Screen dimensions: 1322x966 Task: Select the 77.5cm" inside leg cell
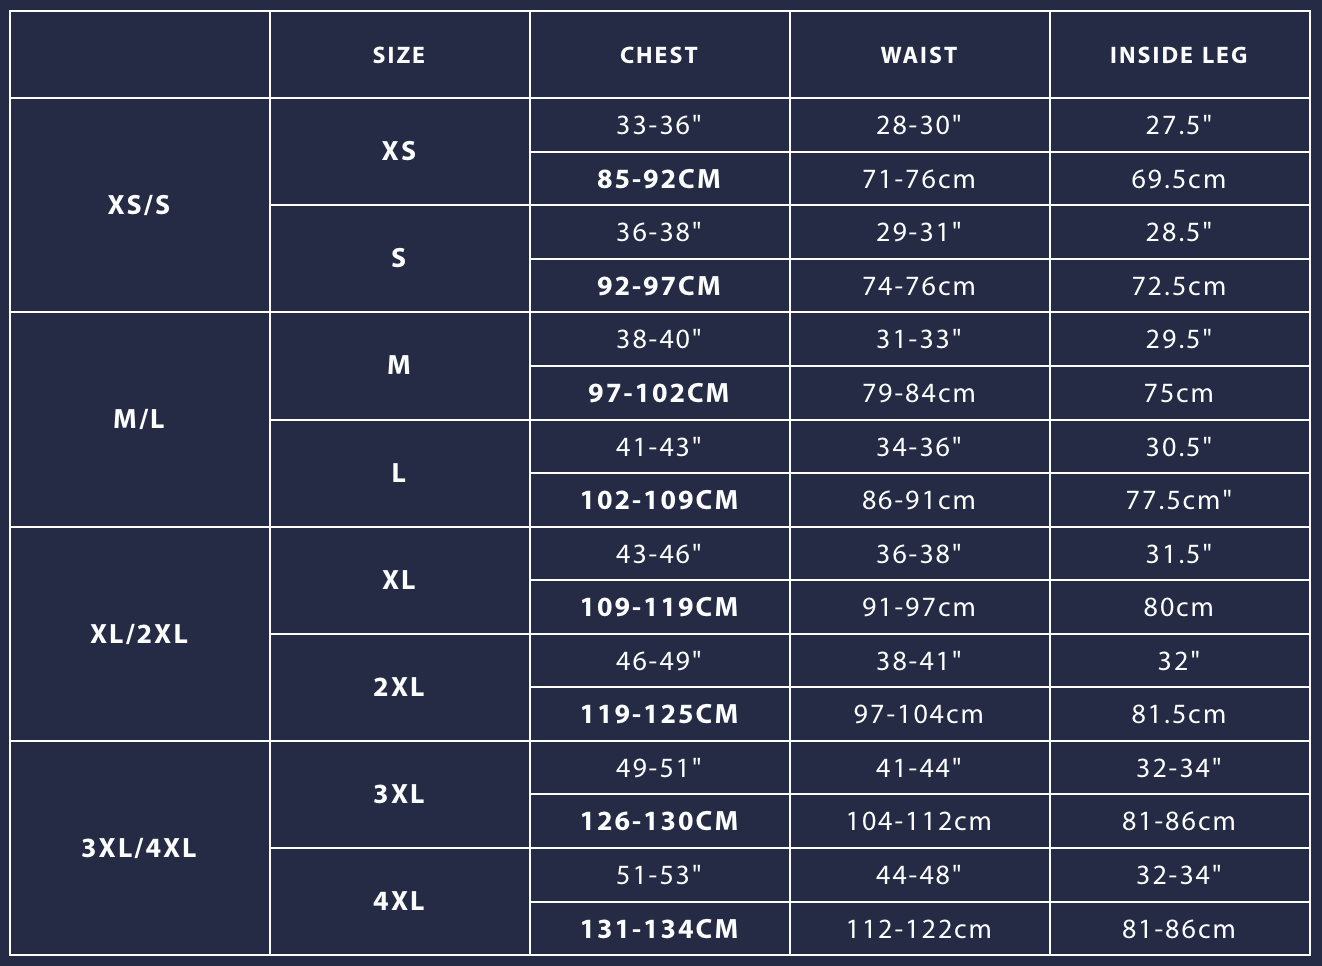pyautogui.click(x=1179, y=500)
